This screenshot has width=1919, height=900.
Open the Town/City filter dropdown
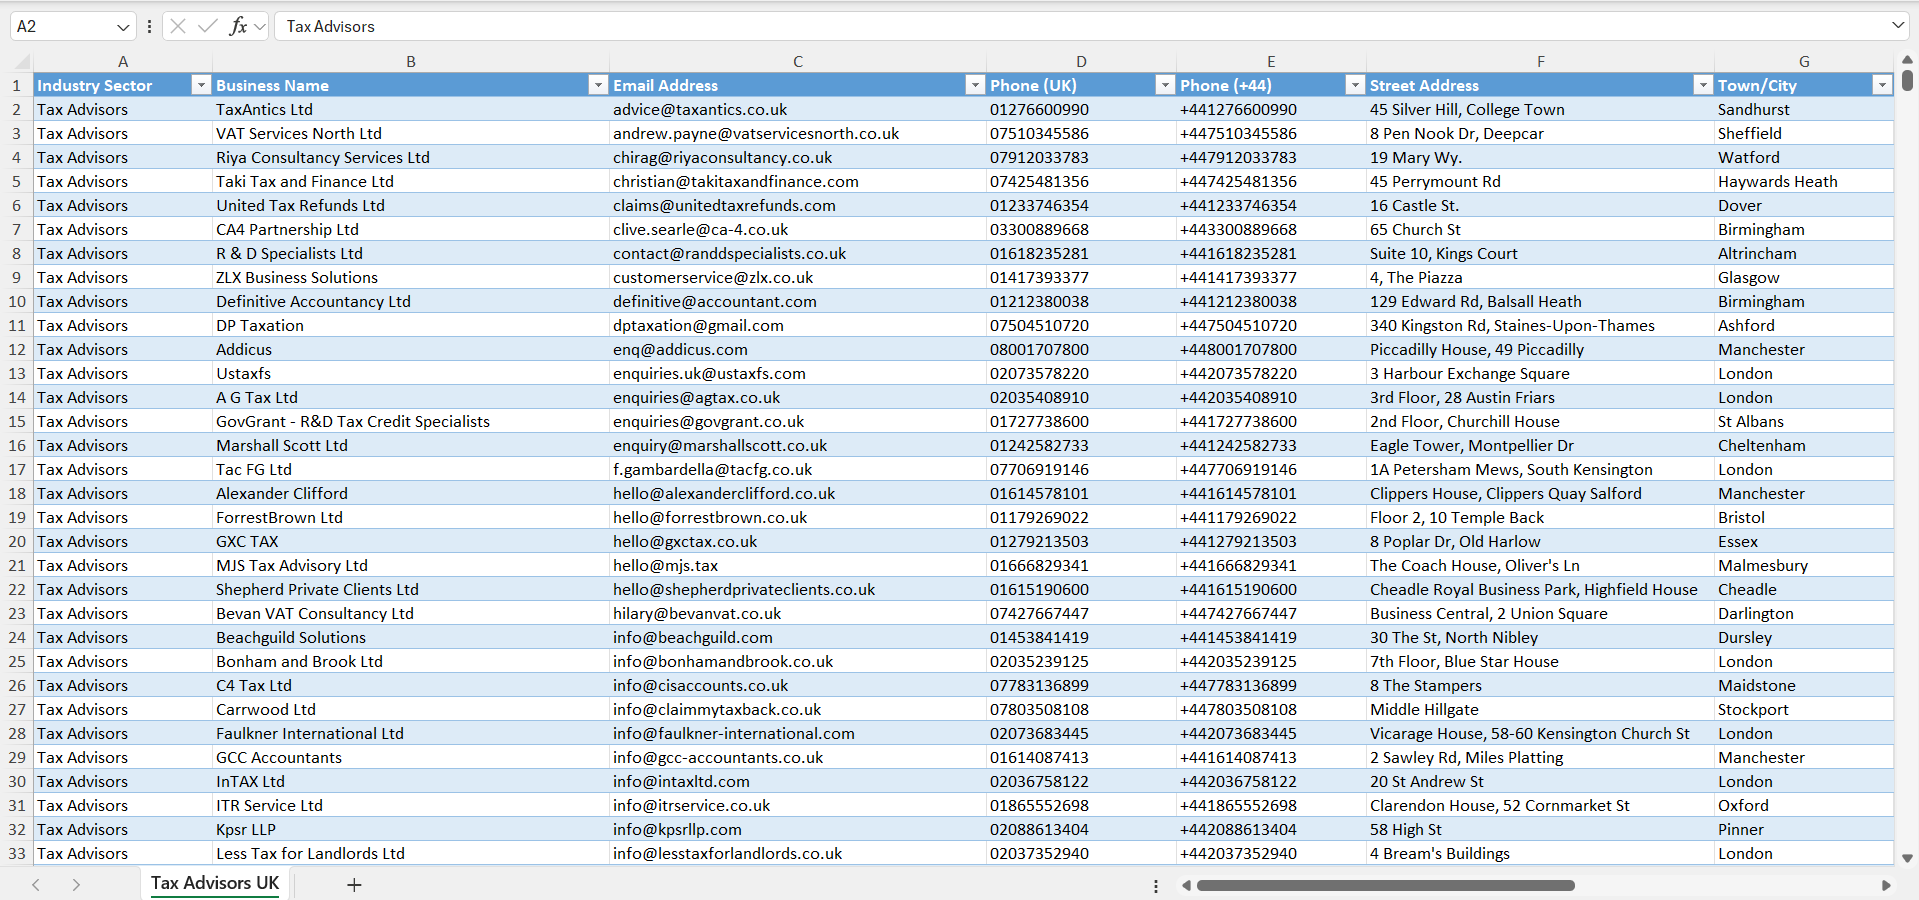pos(1882,86)
